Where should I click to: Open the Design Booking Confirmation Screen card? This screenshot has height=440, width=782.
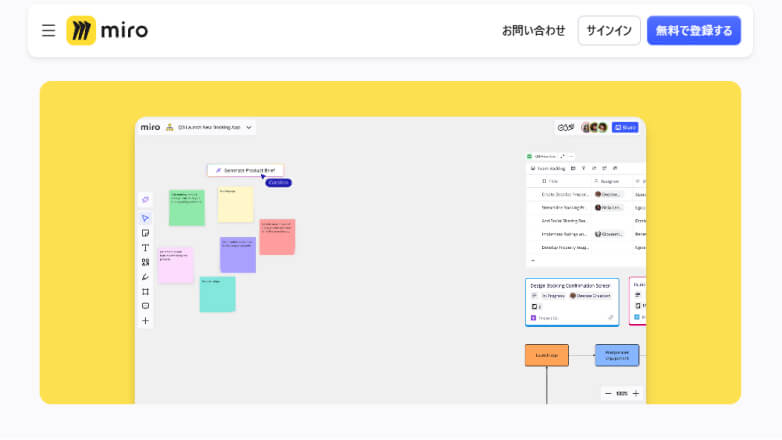(572, 302)
